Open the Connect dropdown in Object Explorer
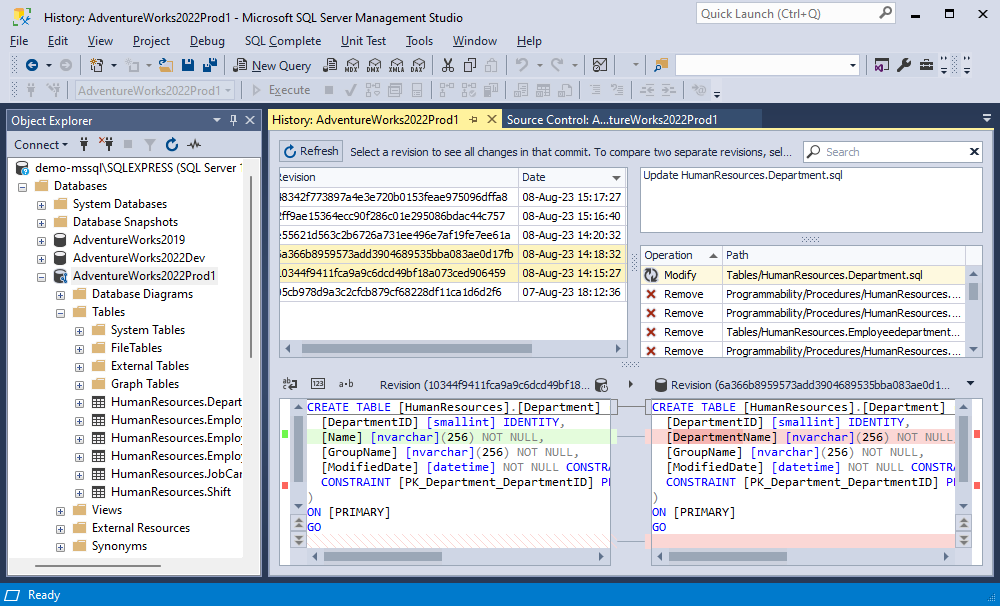Image resolution: width=1000 pixels, height=608 pixels. point(41,145)
